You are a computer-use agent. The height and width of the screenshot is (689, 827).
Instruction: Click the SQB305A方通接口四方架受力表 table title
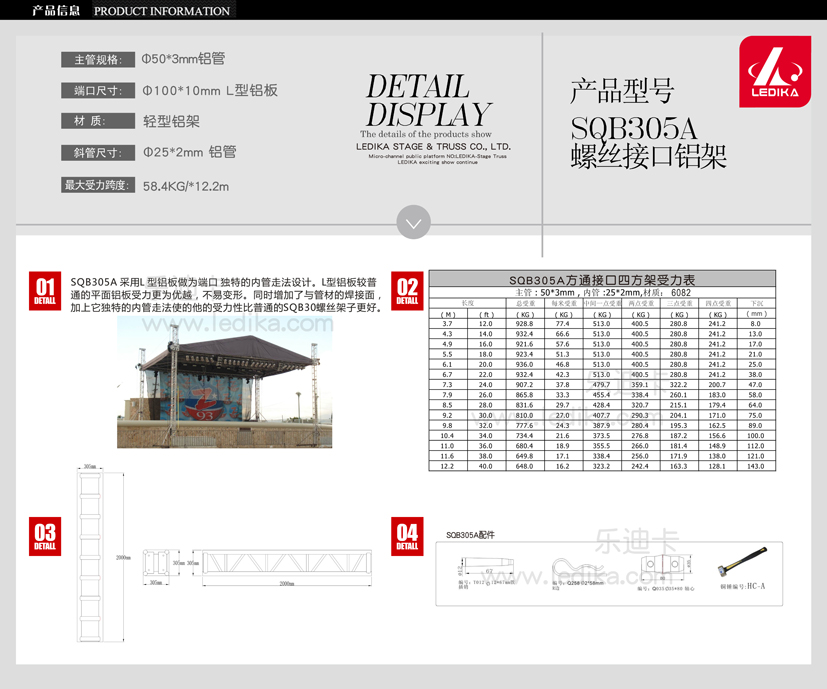pyautogui.click(x=602, y=280)
